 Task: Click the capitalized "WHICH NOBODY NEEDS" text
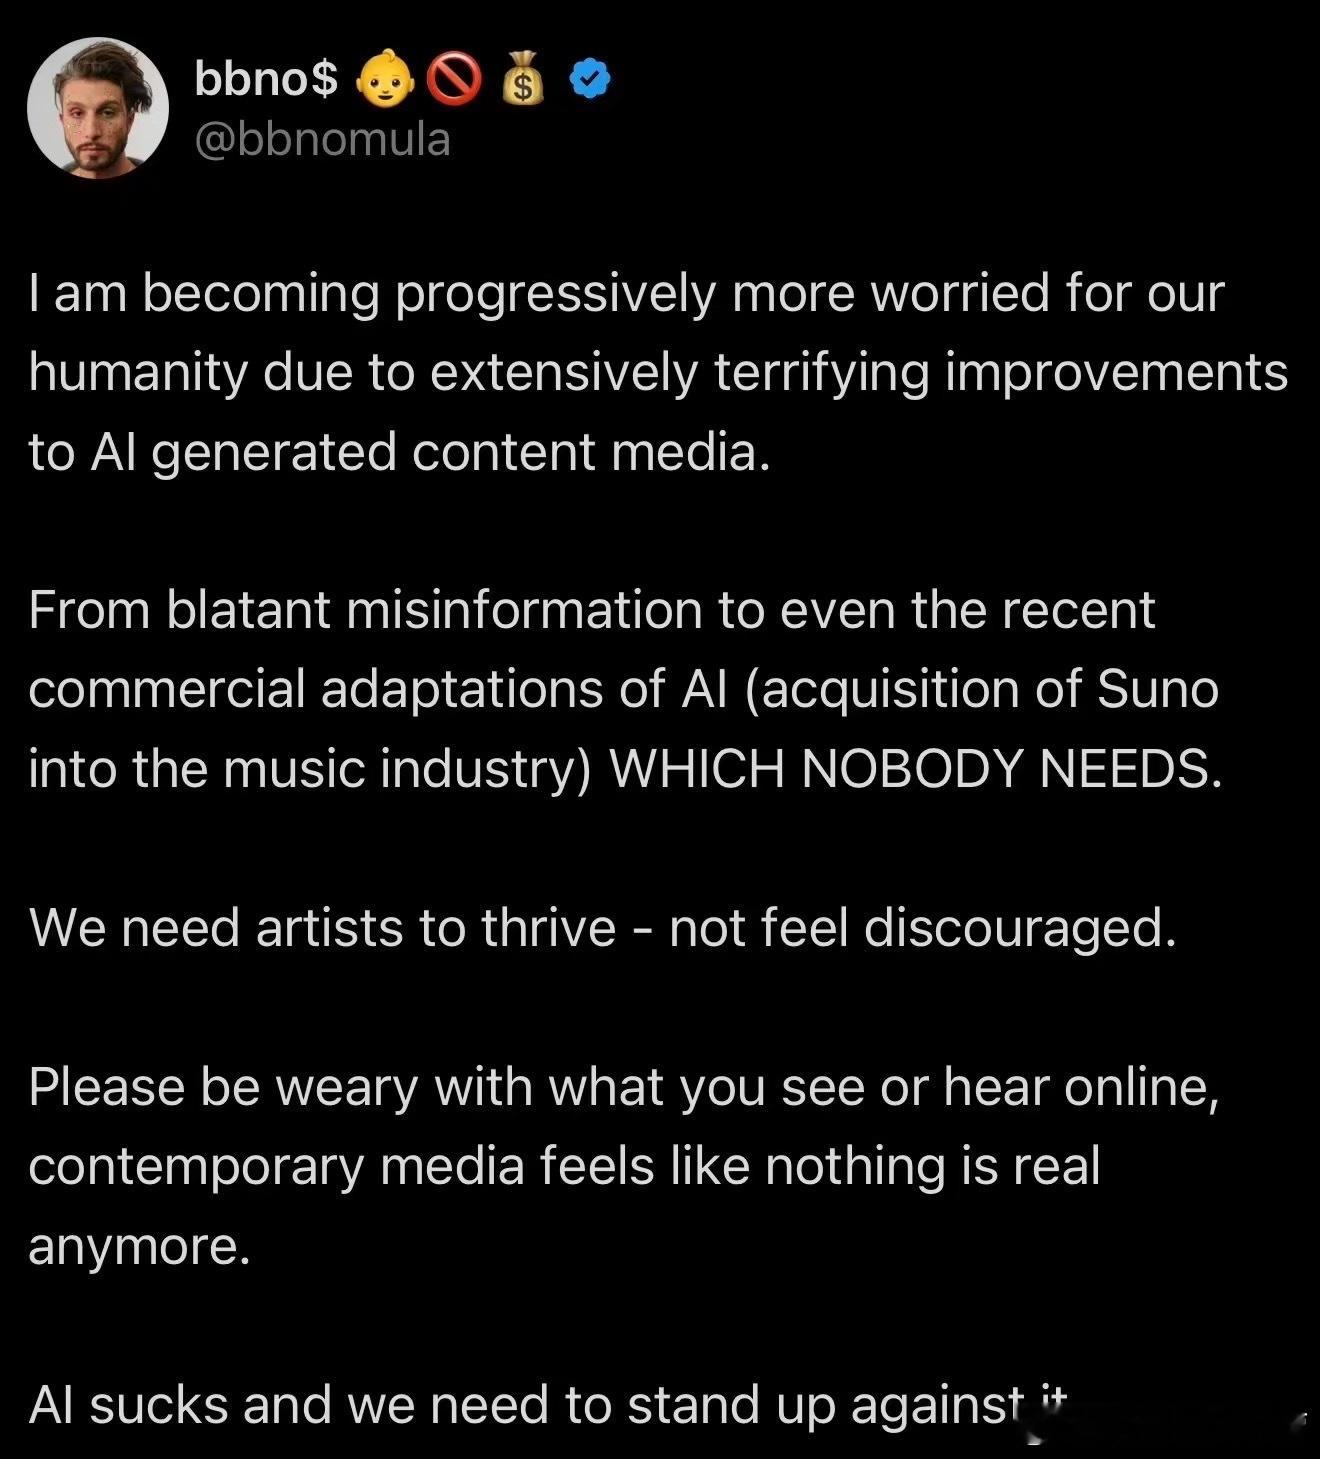(x=915, y=768)
